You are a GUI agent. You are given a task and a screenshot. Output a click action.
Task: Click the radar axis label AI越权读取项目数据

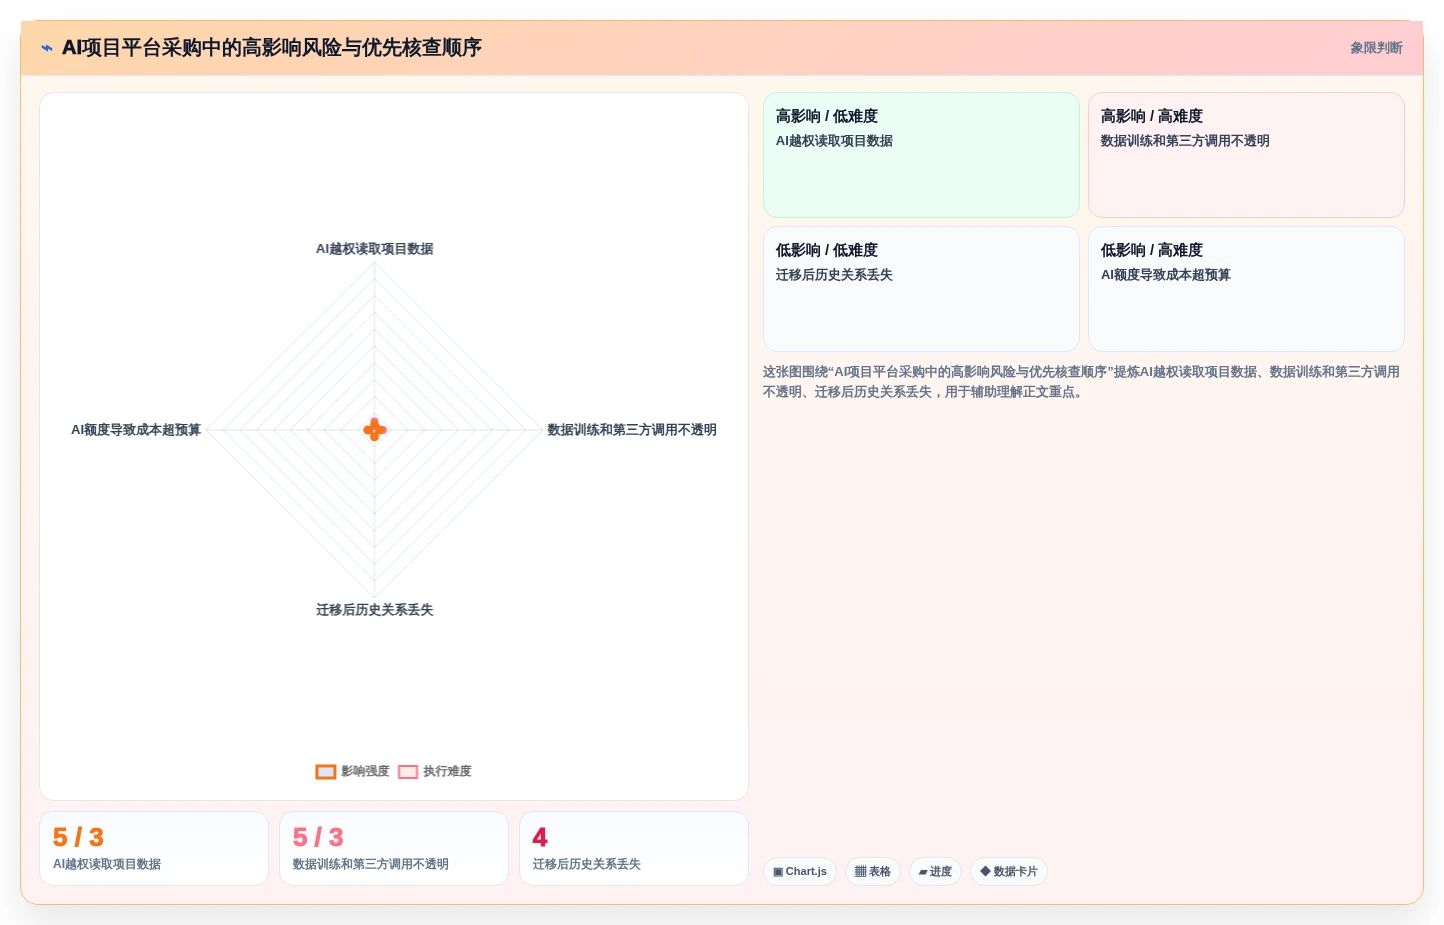click(x=374, y=249)
